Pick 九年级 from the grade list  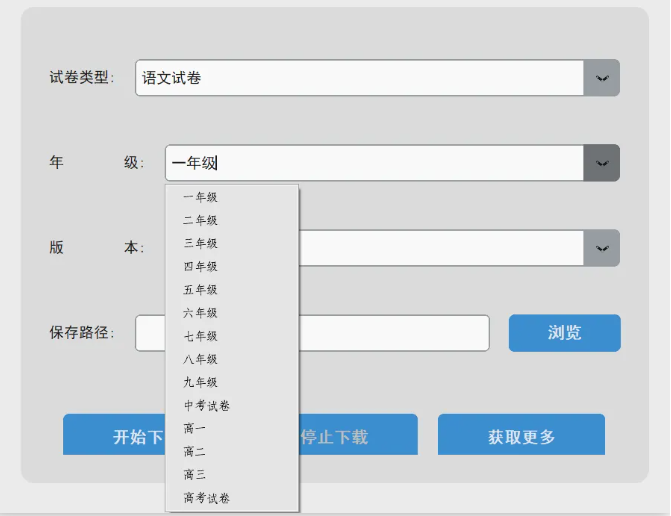(201, 382)
